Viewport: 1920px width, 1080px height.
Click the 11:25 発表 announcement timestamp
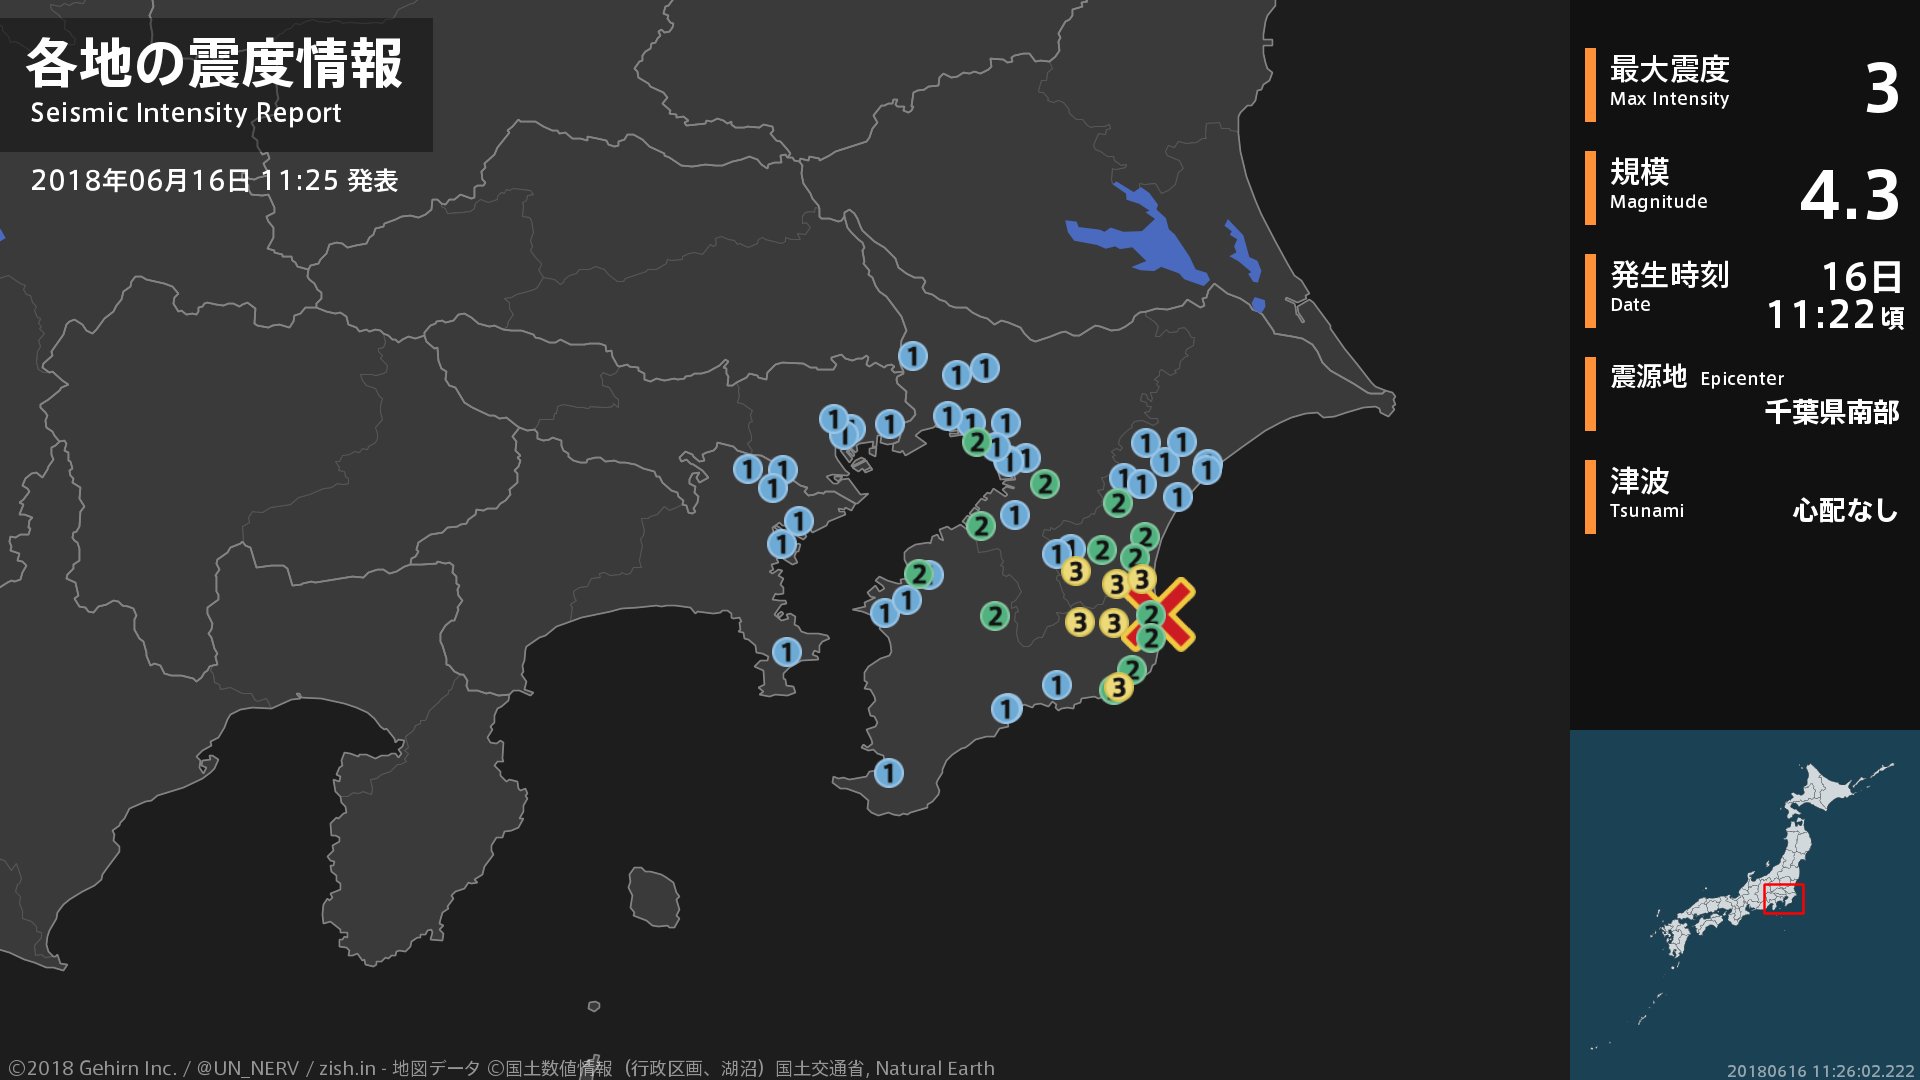pos(329,181)
